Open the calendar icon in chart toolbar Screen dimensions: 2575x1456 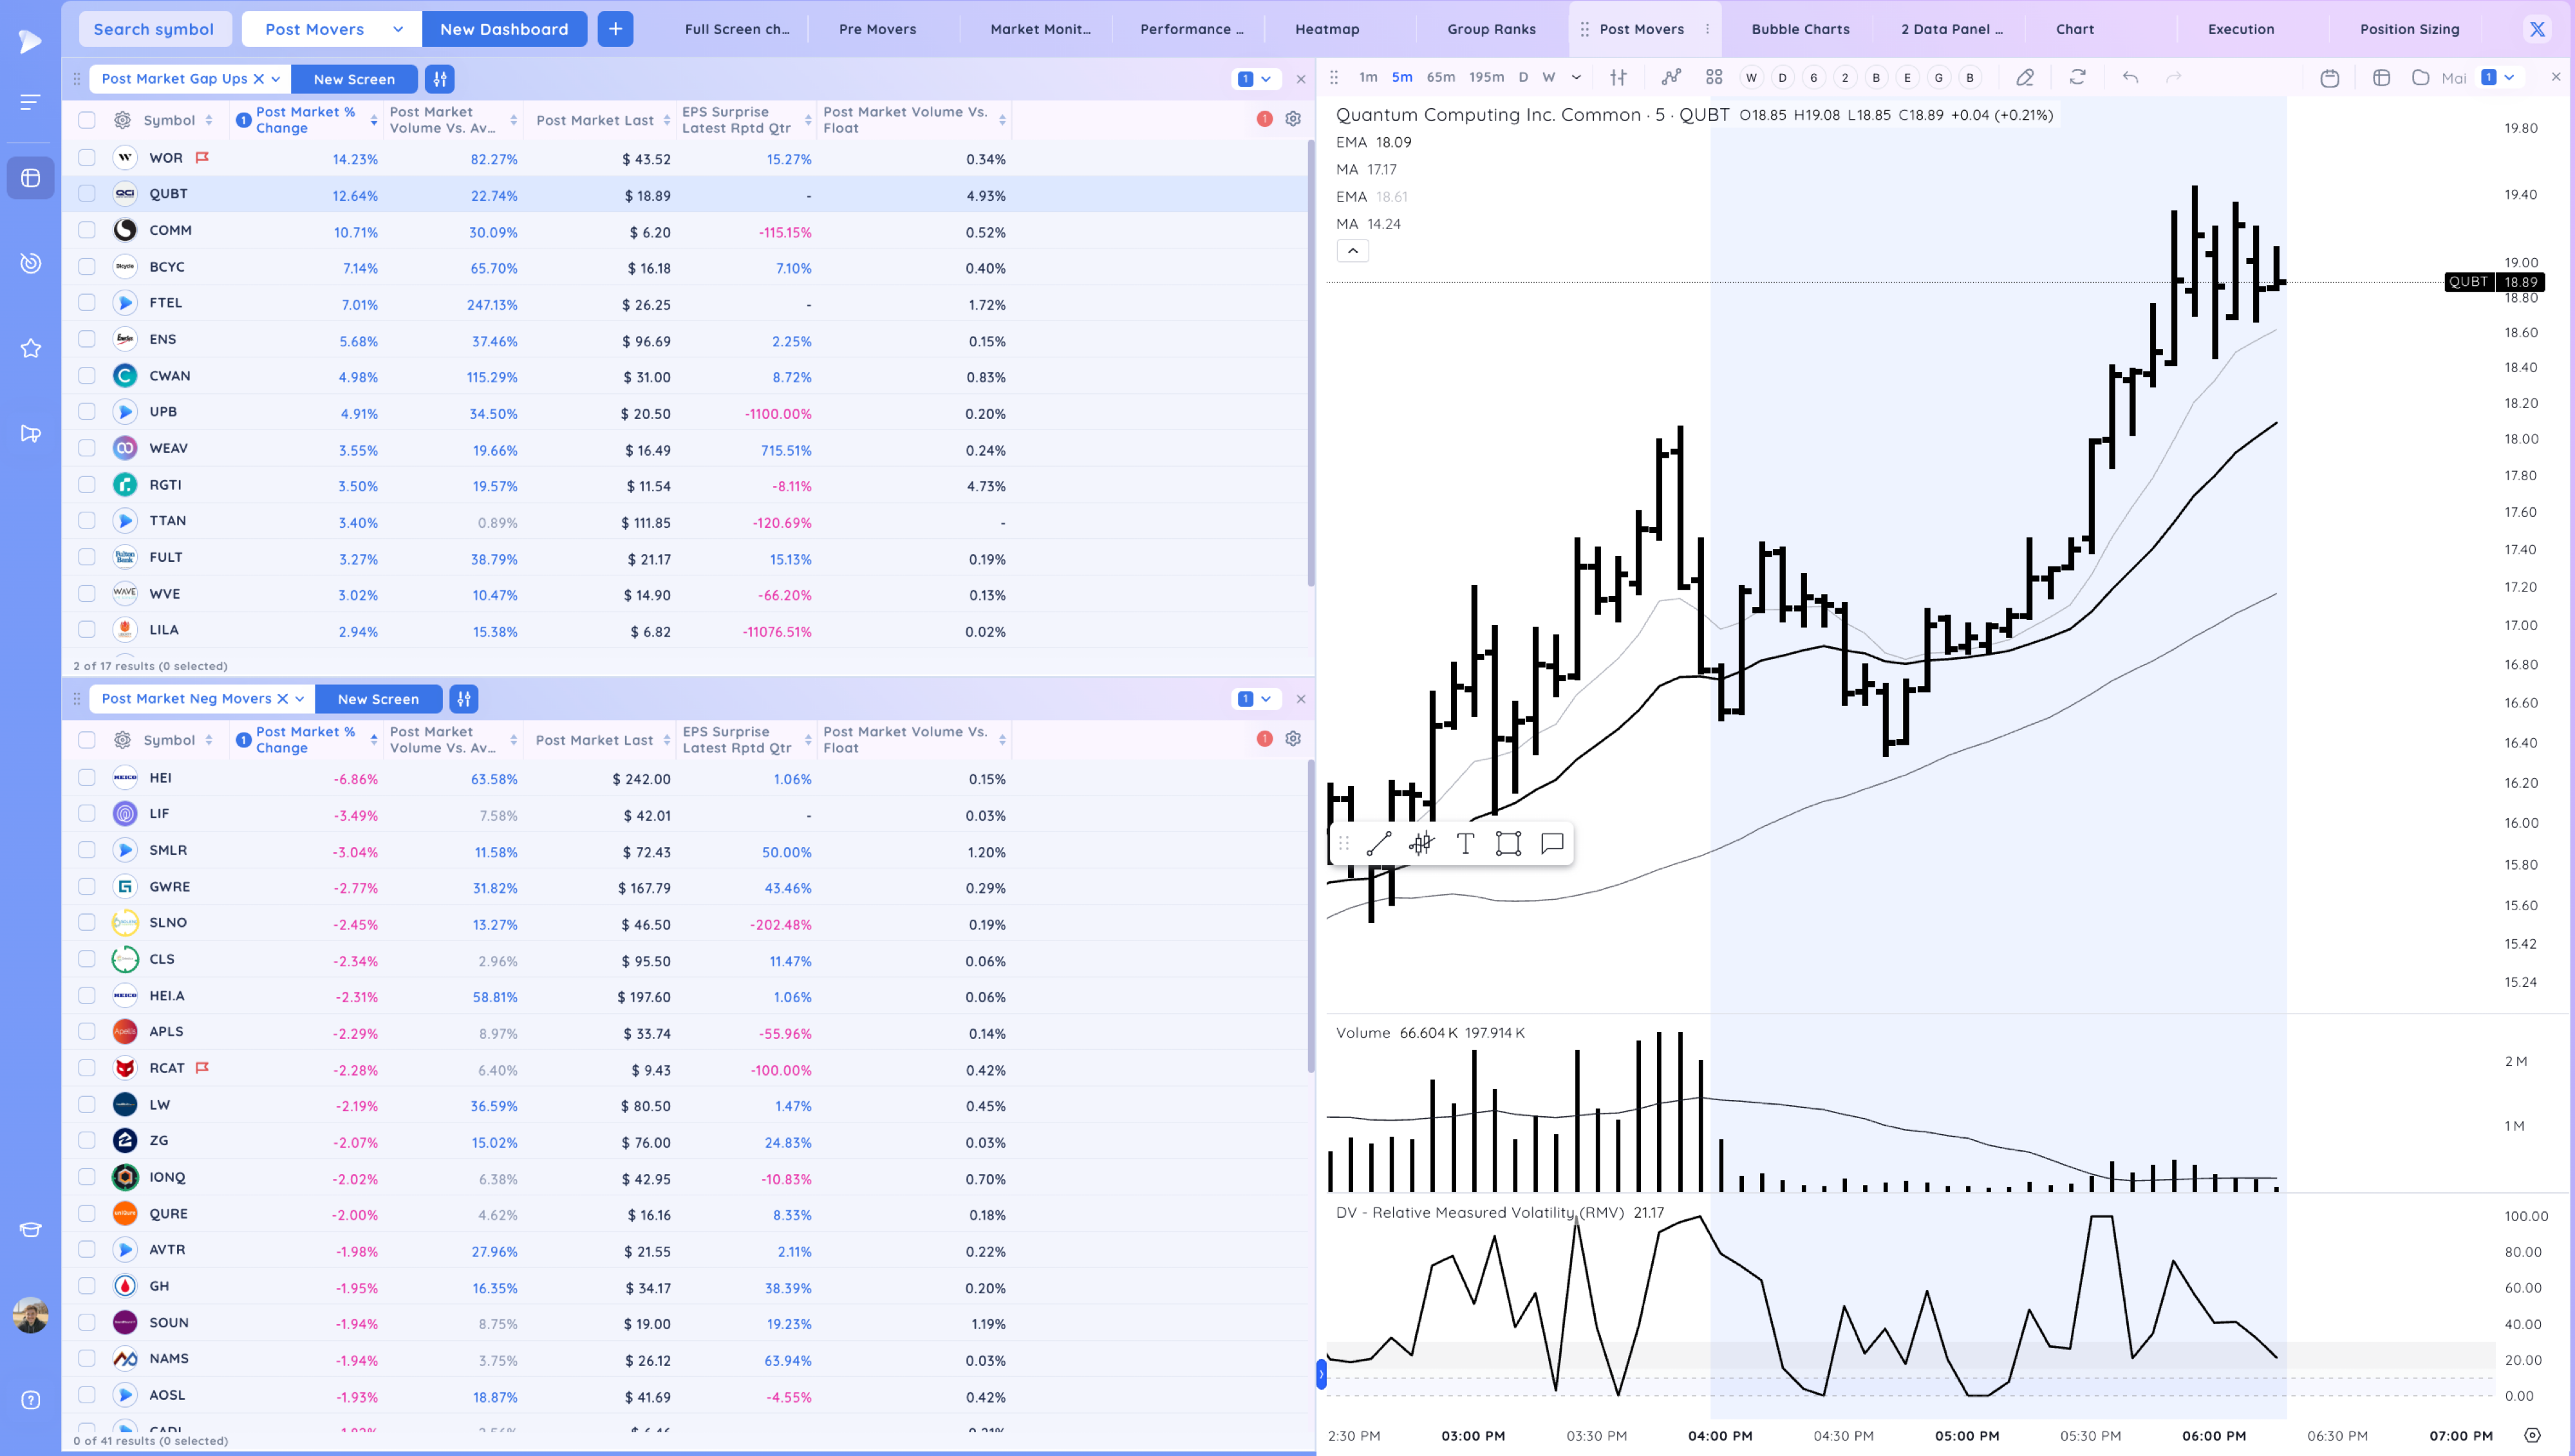(2330, 78)
